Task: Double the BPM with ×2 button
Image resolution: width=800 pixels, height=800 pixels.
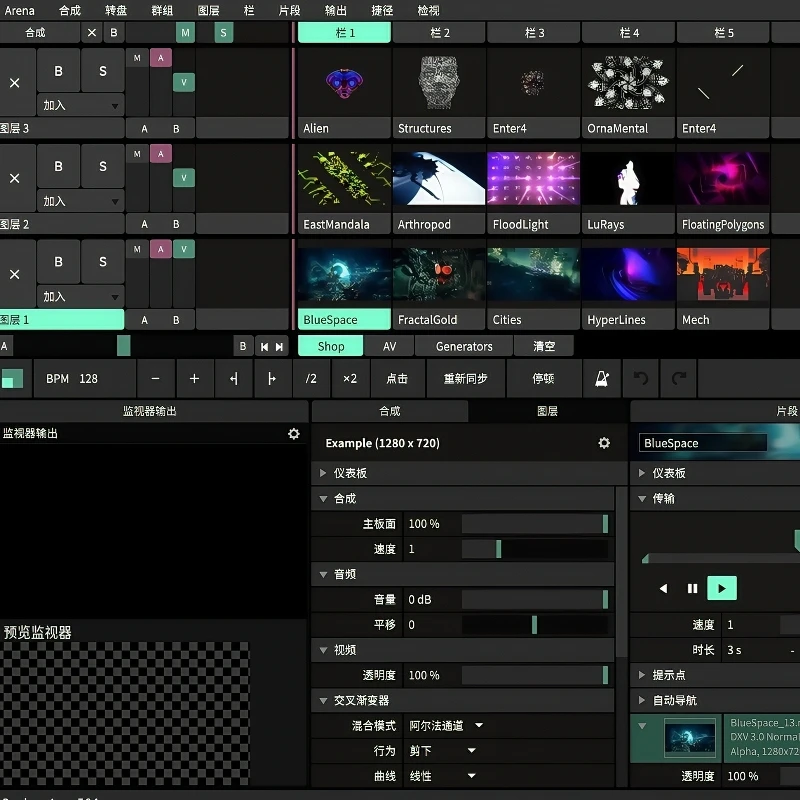Action: click(x=350, y=379)
